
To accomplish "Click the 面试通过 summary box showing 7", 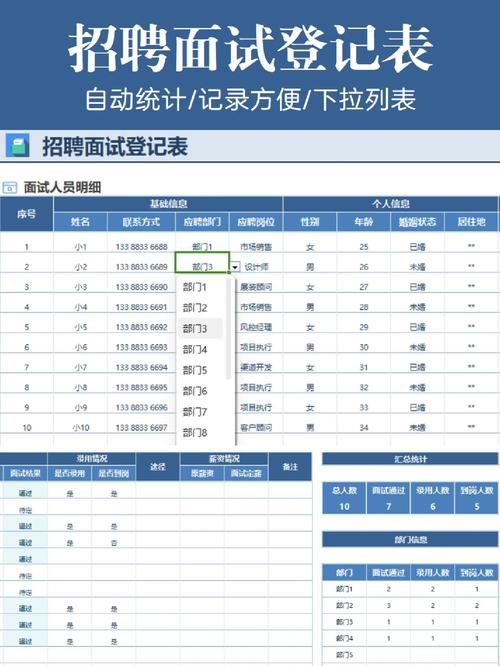I will 388,498.
